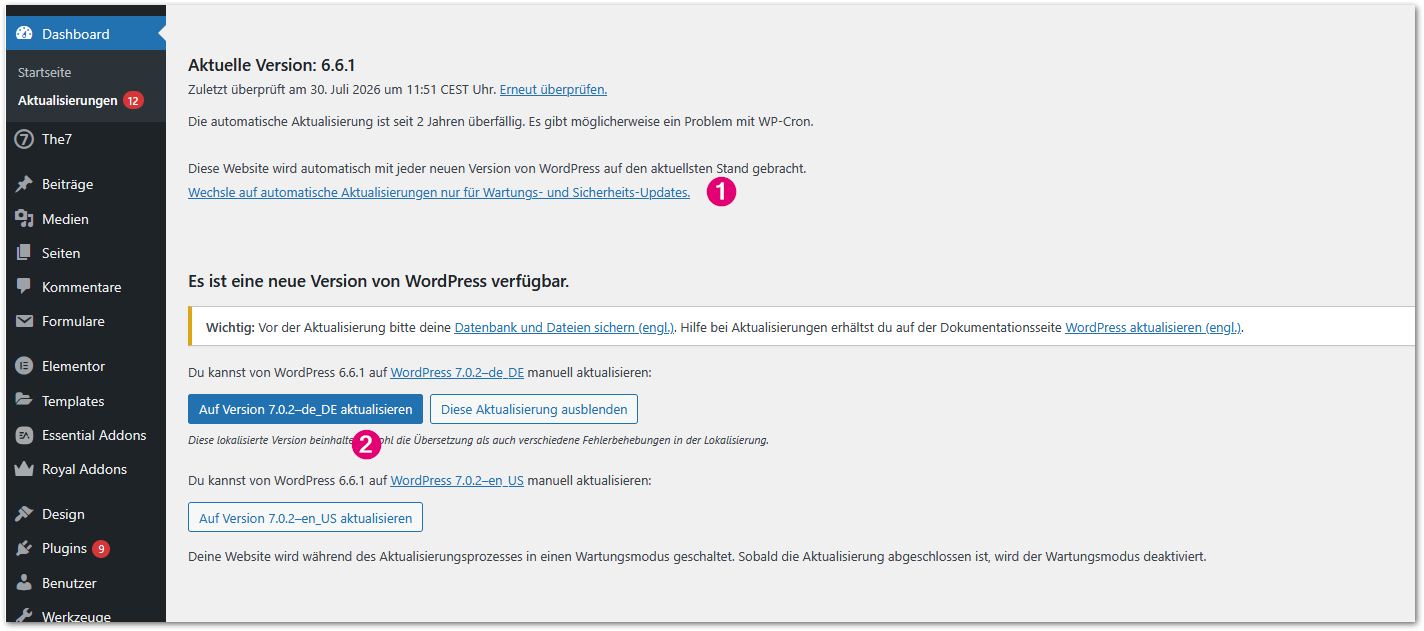The image size is (1424, 631).
Task: Click 'Diese Aktualisierung ausblenden' button
Action: click(534, 409)
